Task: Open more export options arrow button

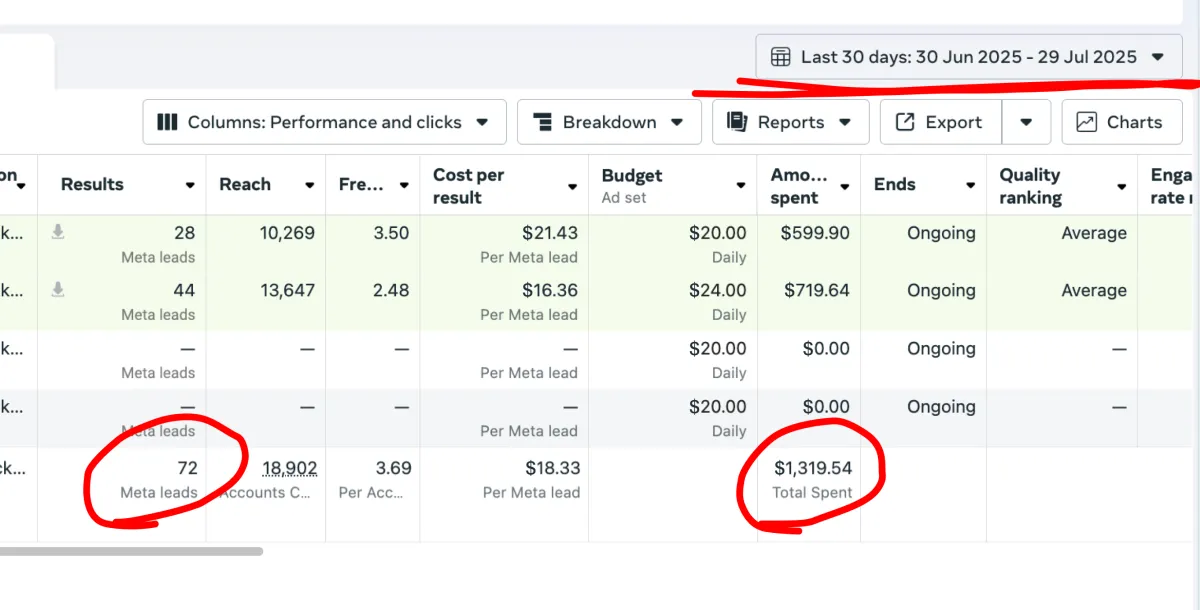Action: 1026,122
